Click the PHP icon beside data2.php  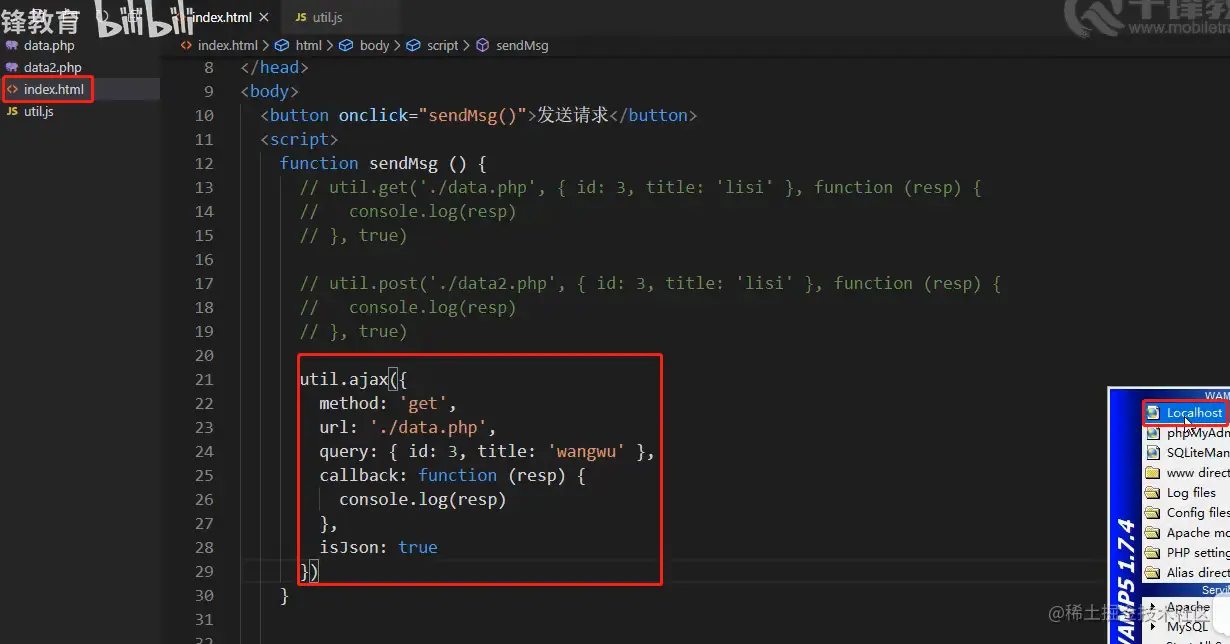click(12, 68)
